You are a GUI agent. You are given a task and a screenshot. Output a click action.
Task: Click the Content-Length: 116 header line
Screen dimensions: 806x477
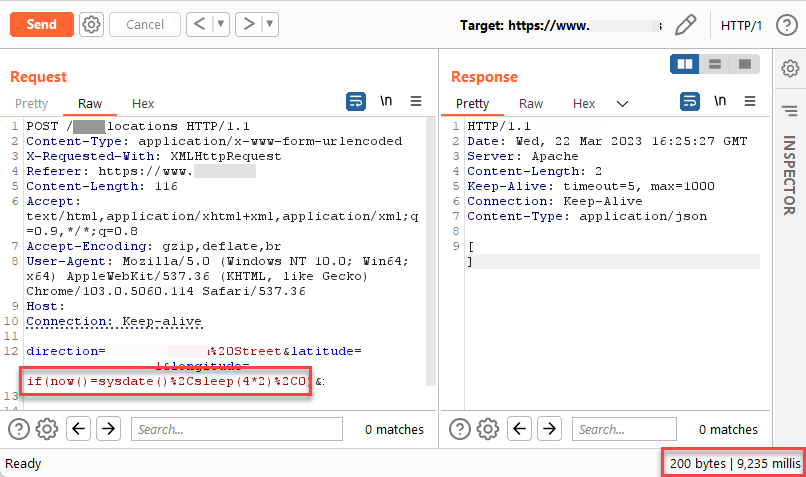pyautogui.click(x=102, y=187)
